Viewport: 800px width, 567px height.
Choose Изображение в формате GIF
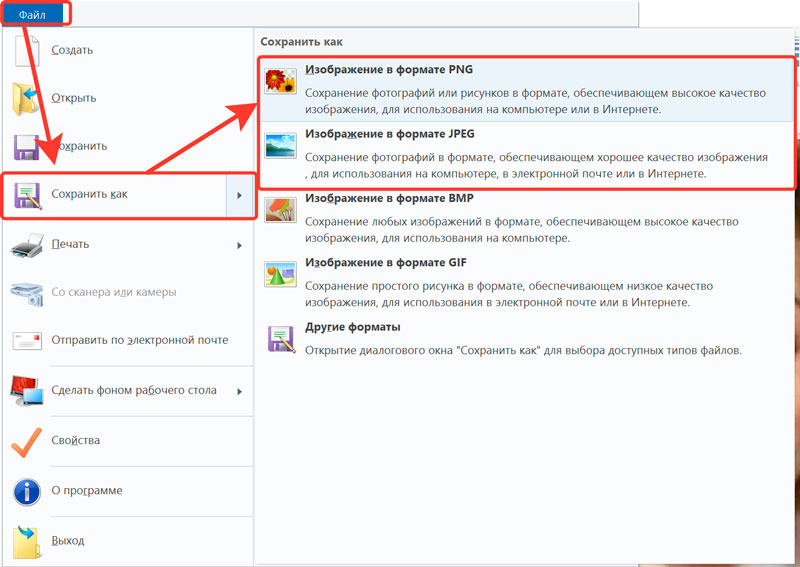(528, 283)
